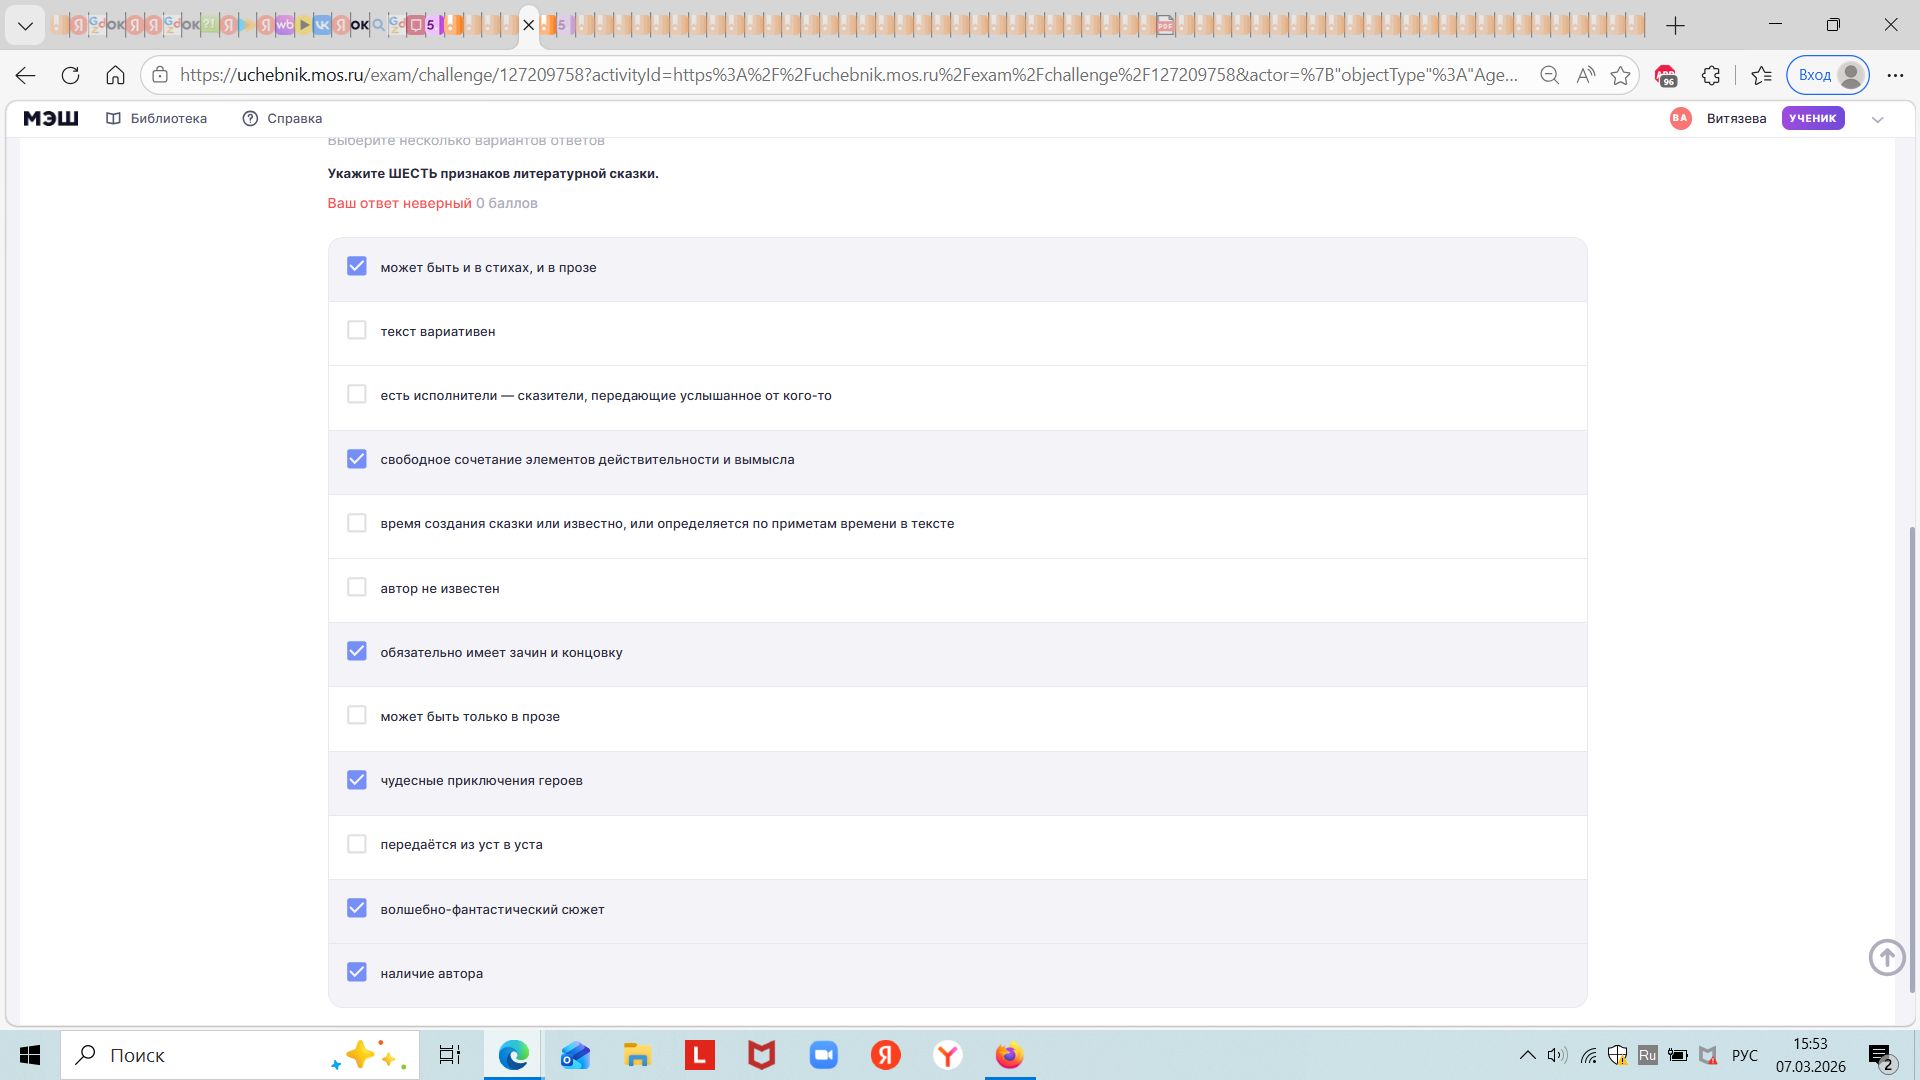Uncheck 'волшебно-фантастический сюжет' checkbox

tap(357, 908)
